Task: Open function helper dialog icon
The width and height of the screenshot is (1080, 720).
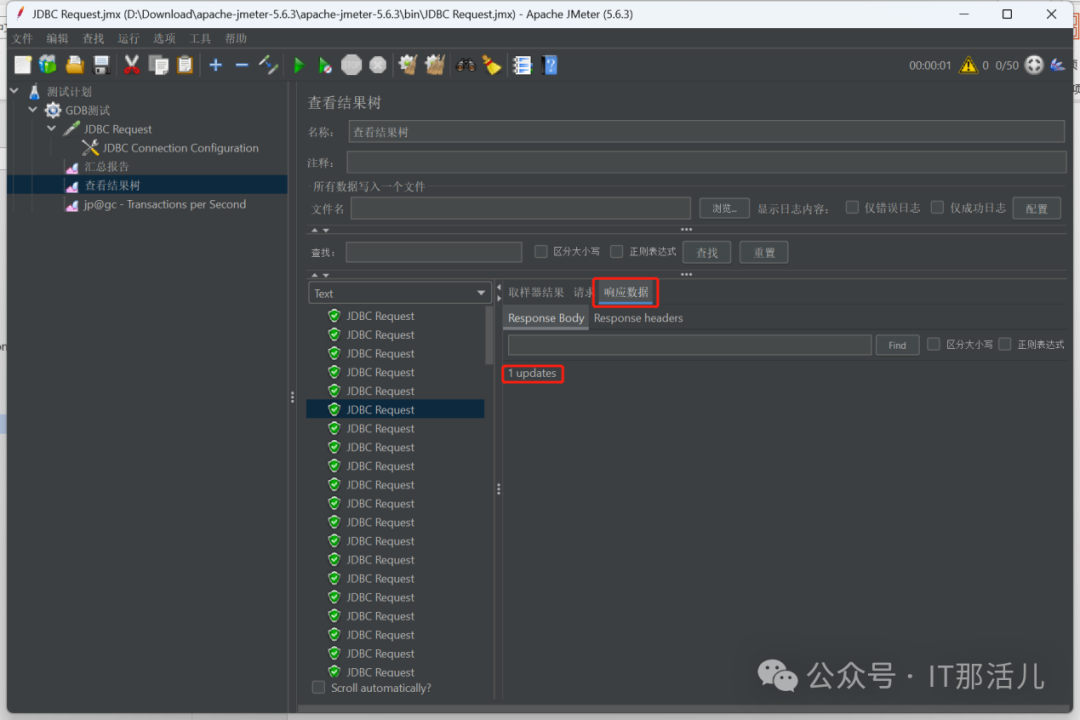Action: [522, 65]
